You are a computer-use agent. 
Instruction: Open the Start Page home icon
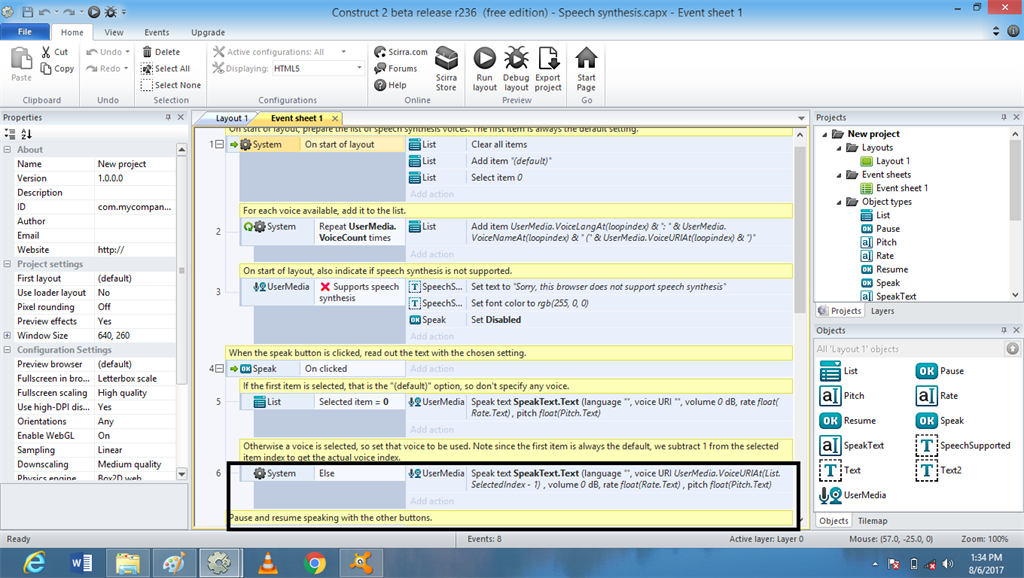pos(586,59)
